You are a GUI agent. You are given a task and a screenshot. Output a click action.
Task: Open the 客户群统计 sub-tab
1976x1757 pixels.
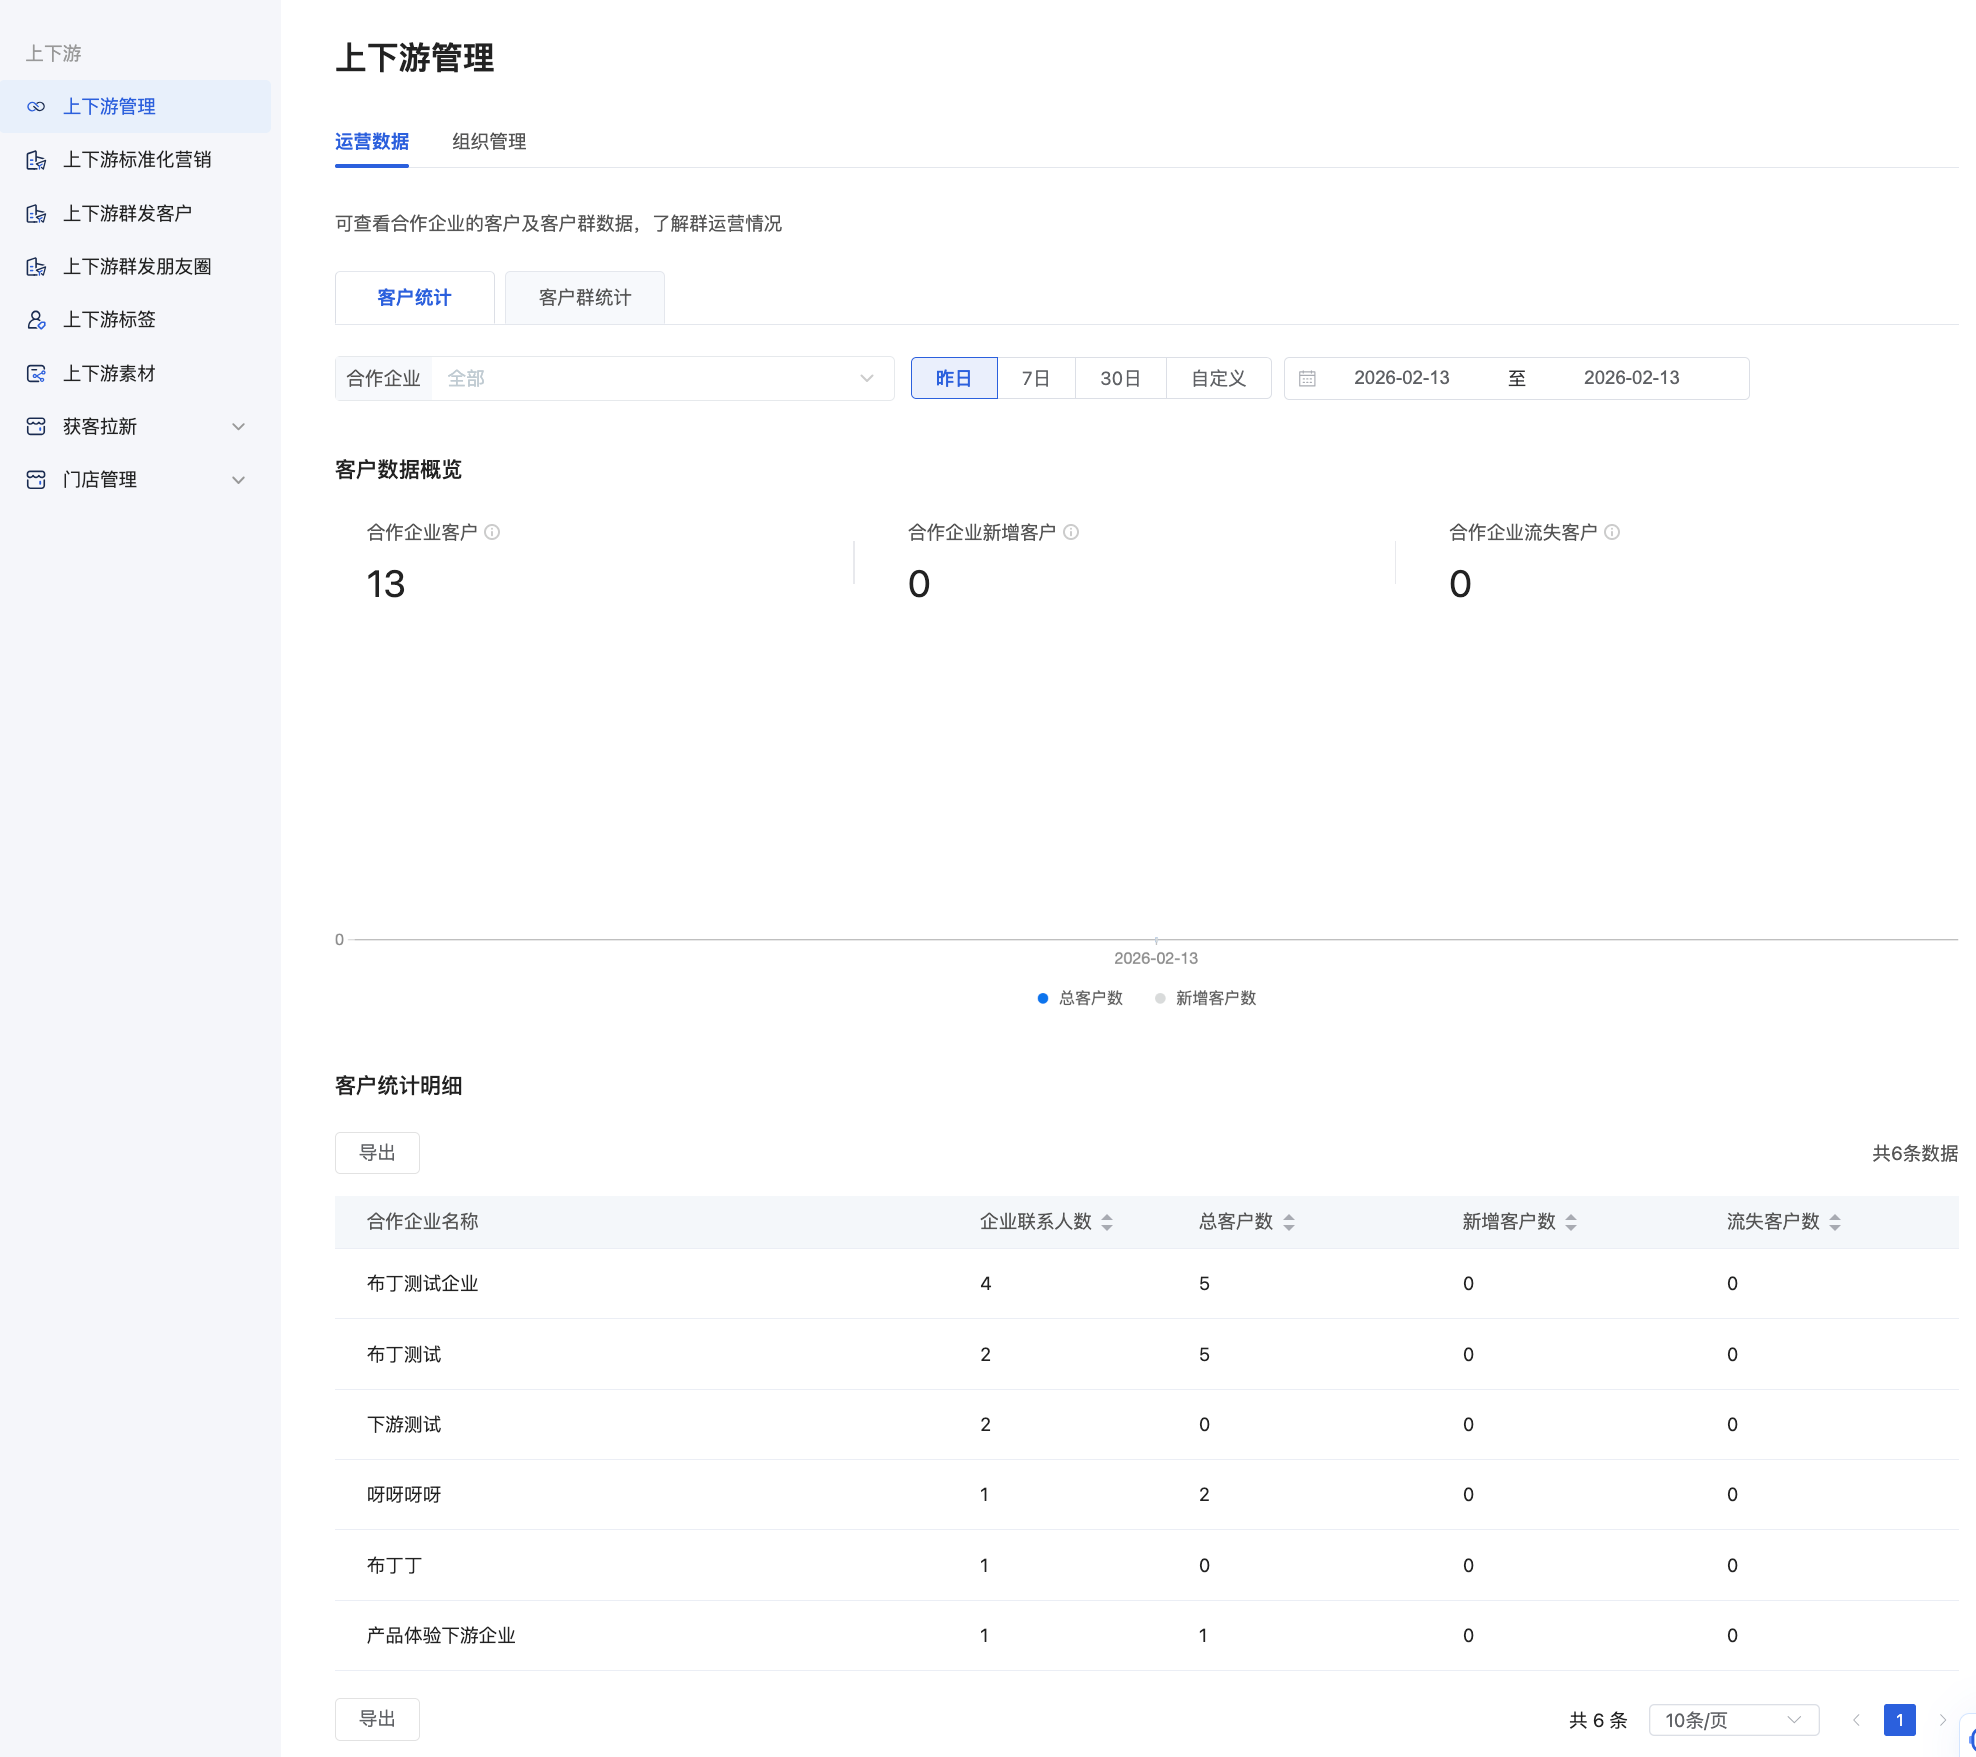coord(585,298)
